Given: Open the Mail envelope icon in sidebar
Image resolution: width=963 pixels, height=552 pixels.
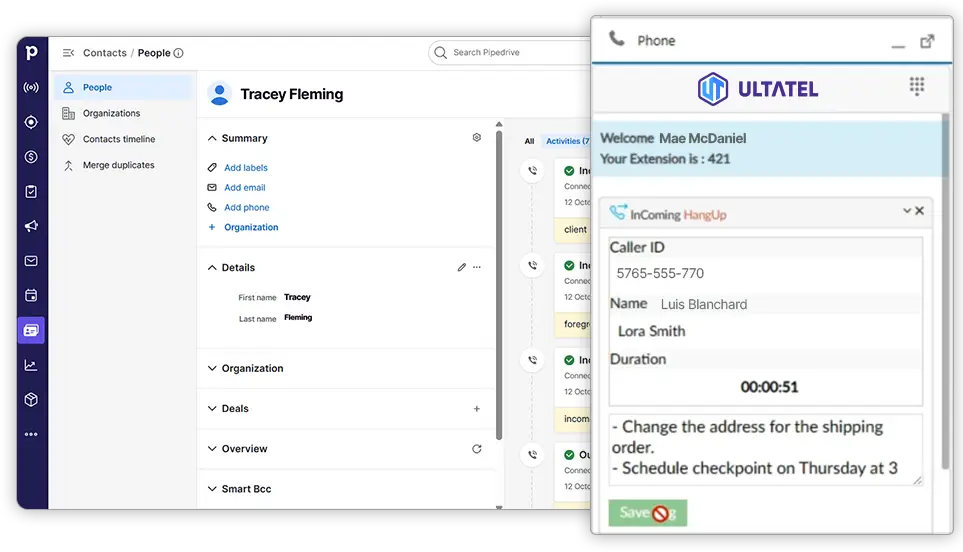Looking at the screenshot, I should point(31,261).
